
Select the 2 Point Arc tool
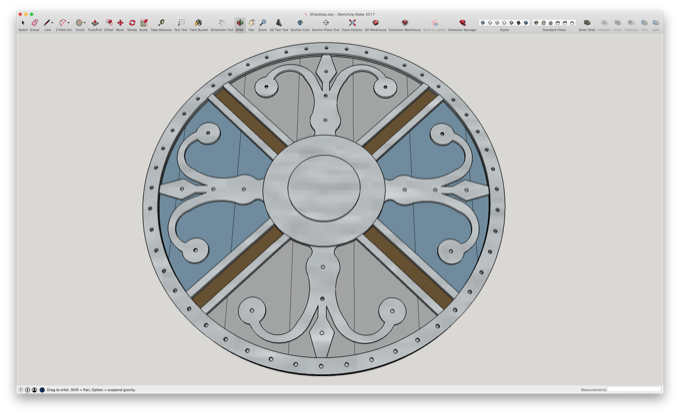63,23
